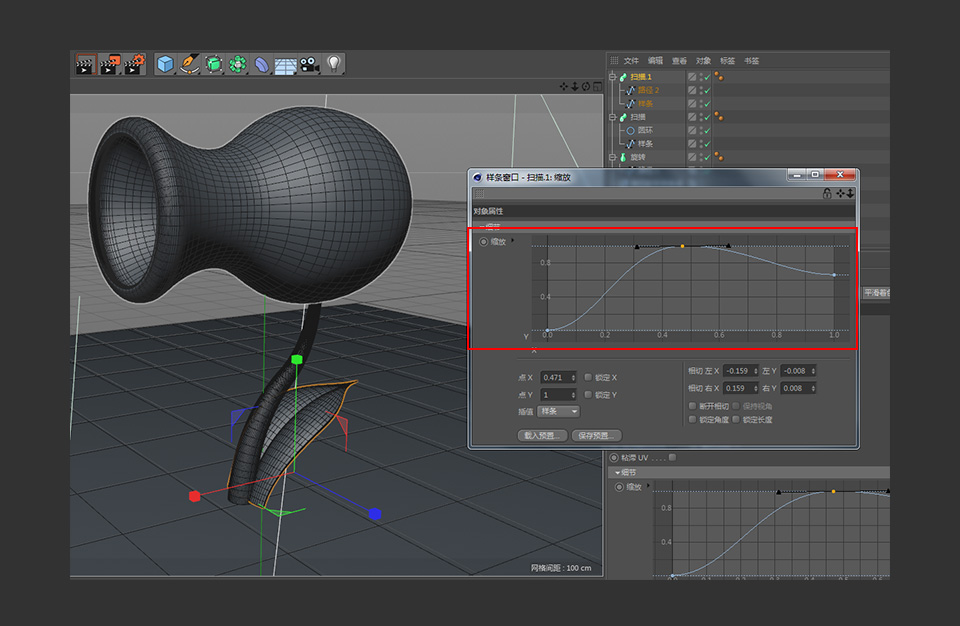Click 点 Y value stepper arrows
Screen dimensions: 960x626
click(x=573, y=395)
